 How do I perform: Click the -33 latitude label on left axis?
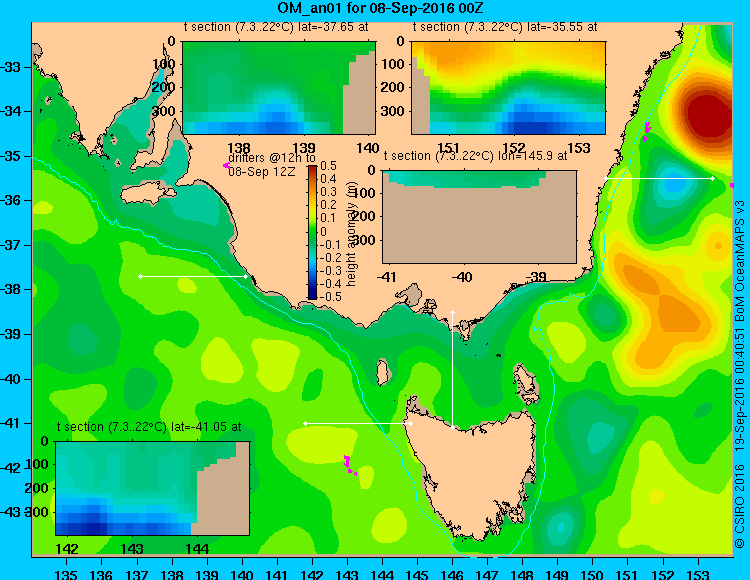11,67
